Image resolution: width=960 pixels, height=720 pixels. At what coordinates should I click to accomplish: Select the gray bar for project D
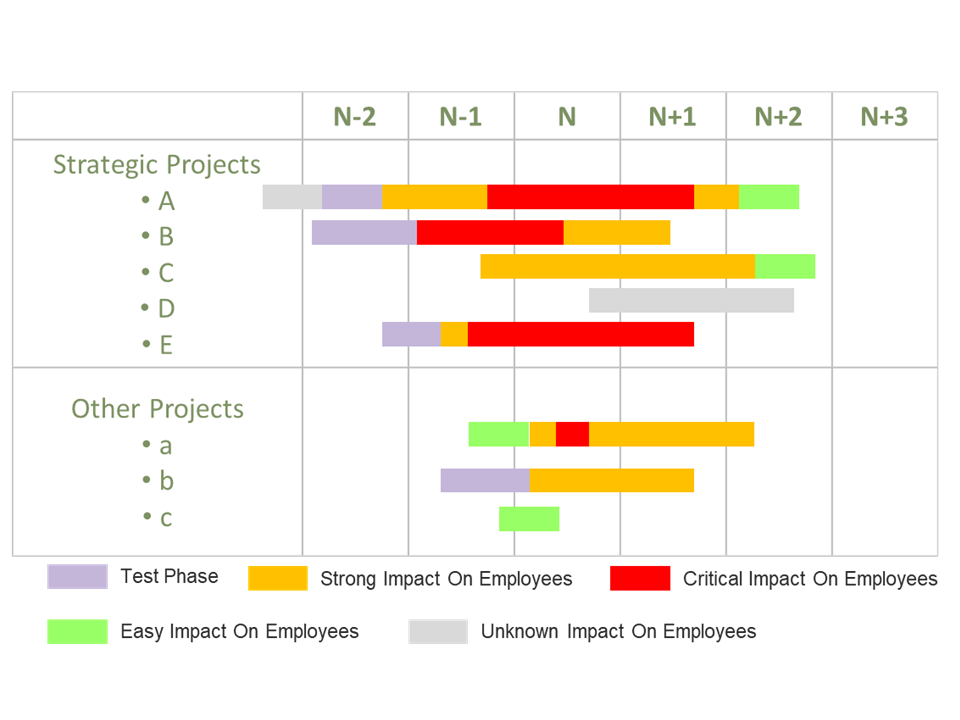click(x=691, y=300)
